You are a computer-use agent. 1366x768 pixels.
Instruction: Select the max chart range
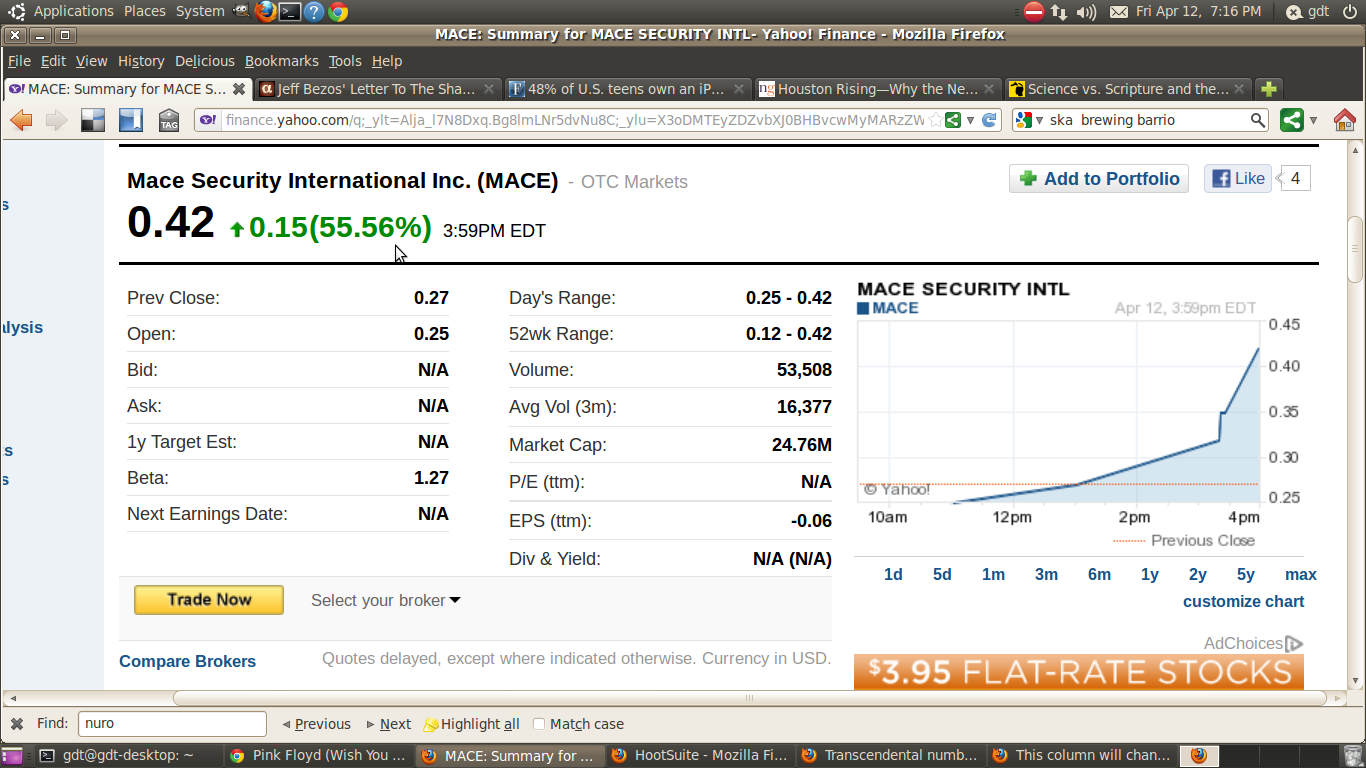click(x=1301, y=574)
